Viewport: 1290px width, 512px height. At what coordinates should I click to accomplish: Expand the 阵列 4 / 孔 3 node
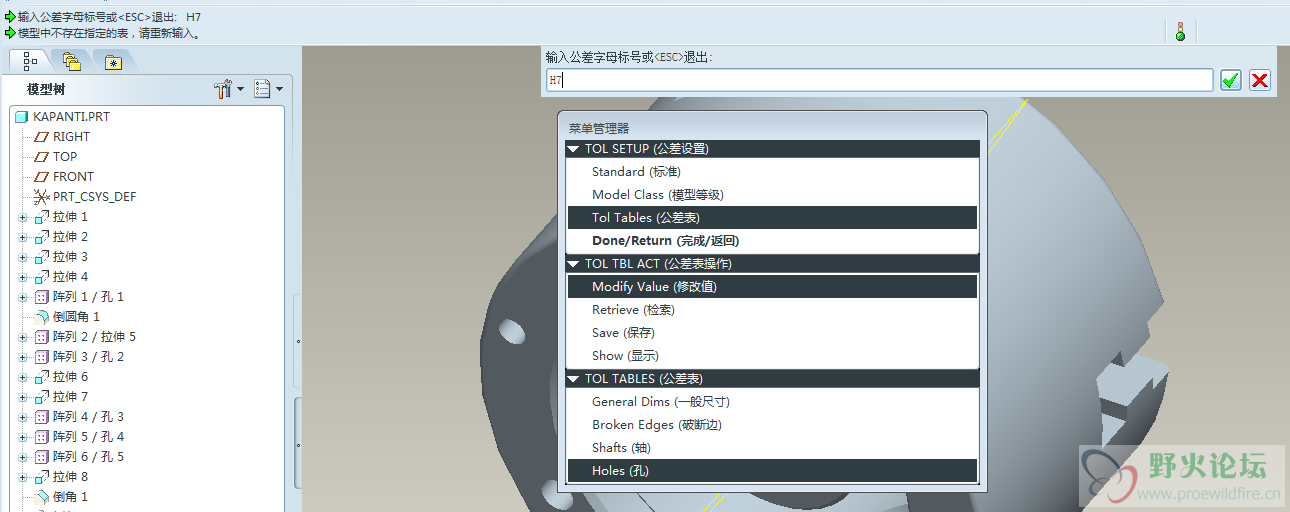[x=22, y=417]
